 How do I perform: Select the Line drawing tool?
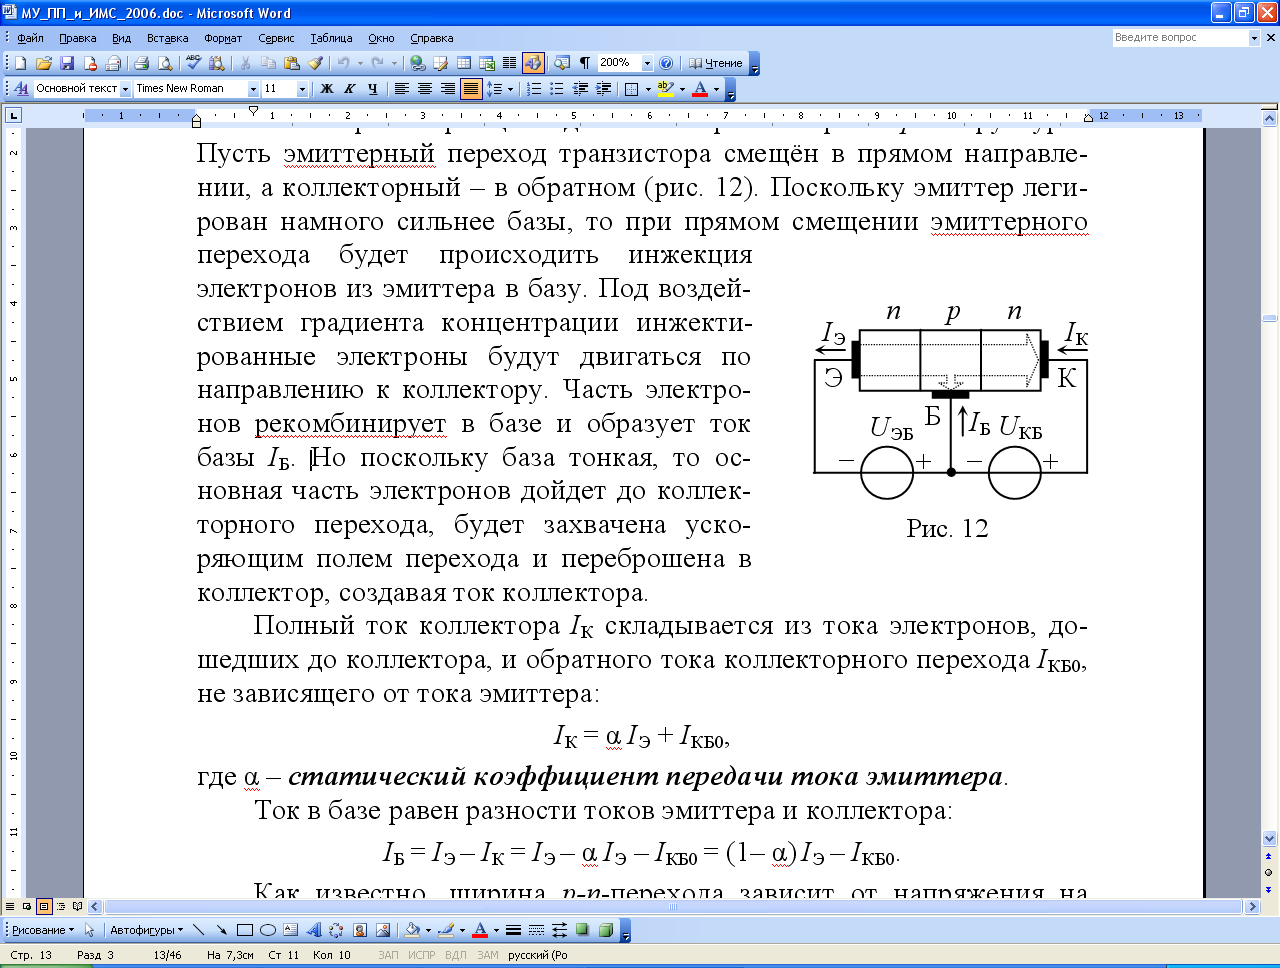coord(198,930)
